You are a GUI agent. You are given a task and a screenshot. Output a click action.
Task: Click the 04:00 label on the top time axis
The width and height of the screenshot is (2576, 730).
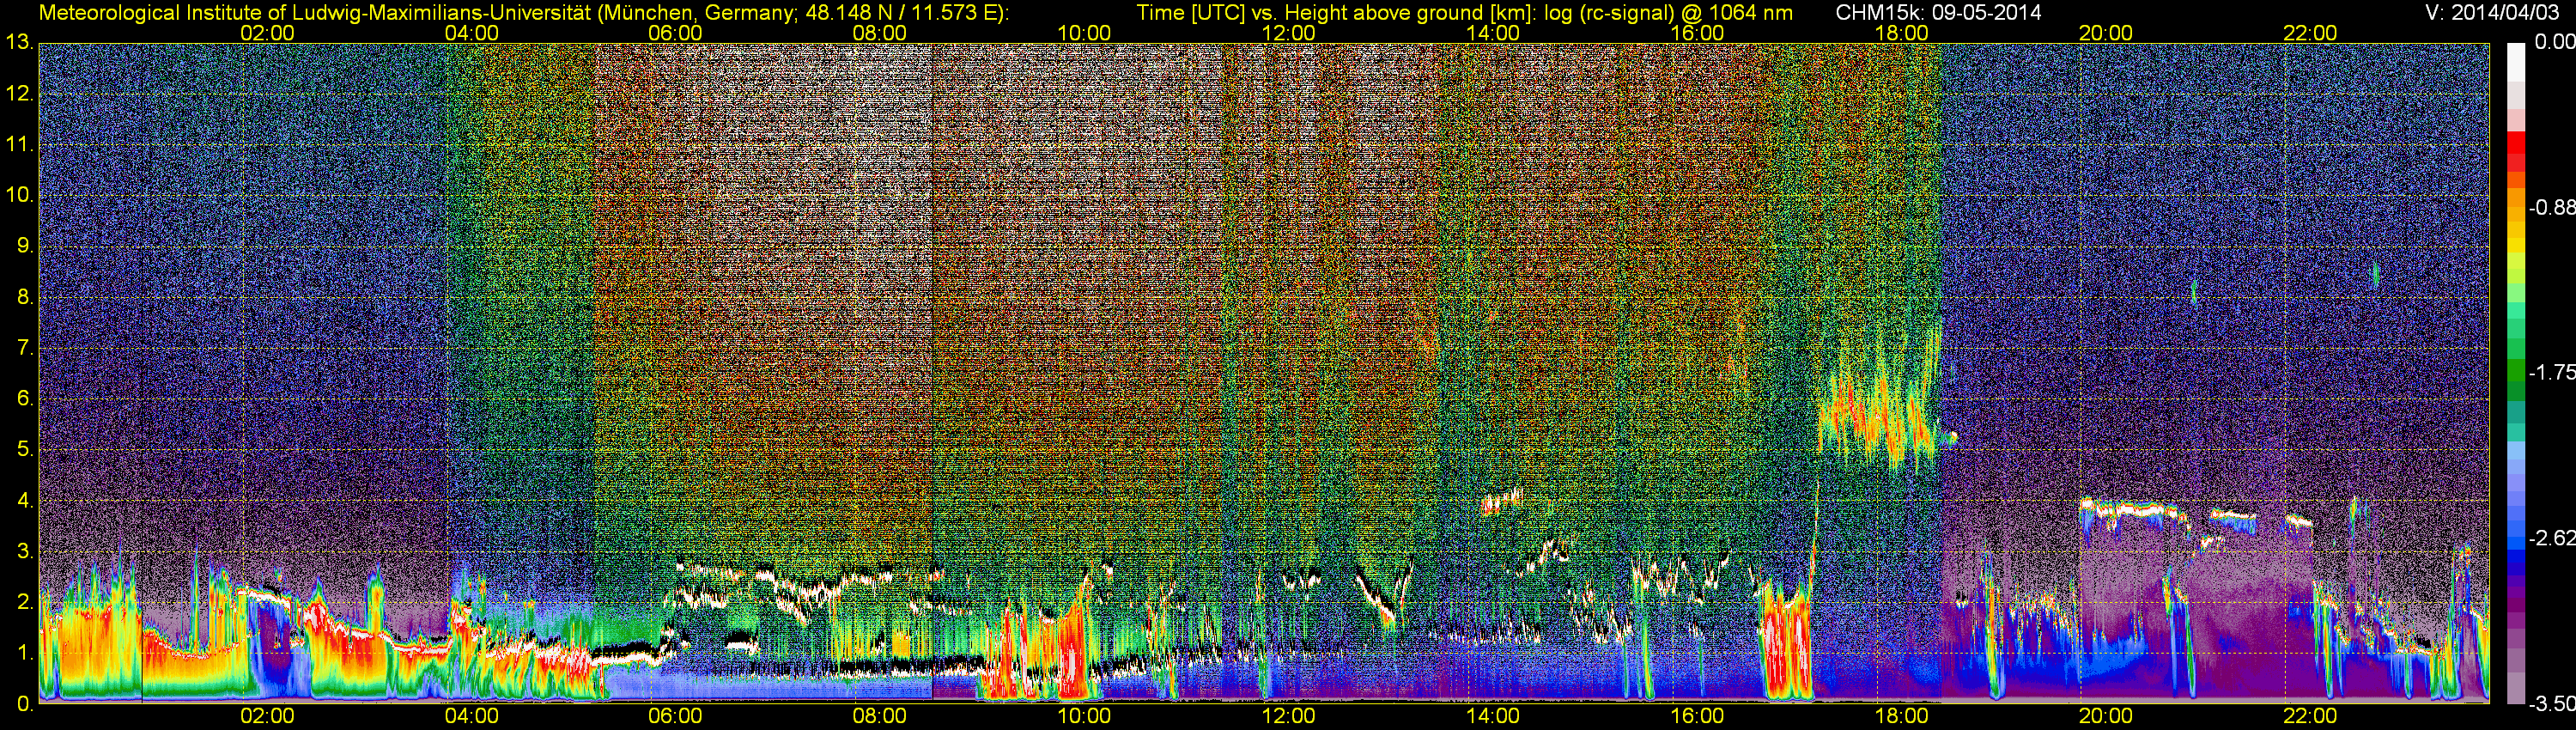coord(471,33)
